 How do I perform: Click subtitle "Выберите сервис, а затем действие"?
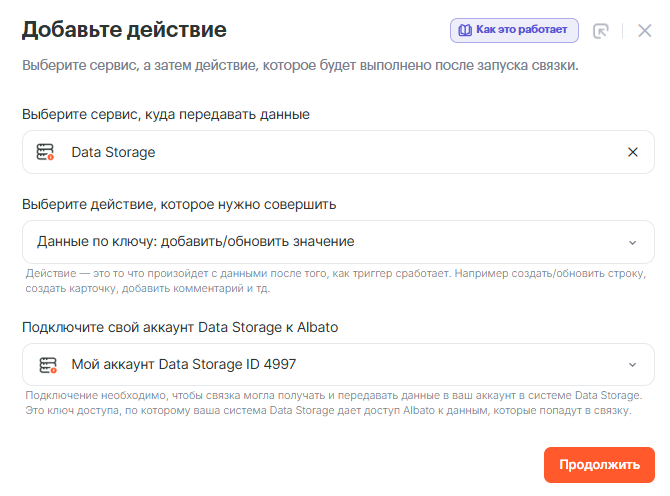pos(300,66)
